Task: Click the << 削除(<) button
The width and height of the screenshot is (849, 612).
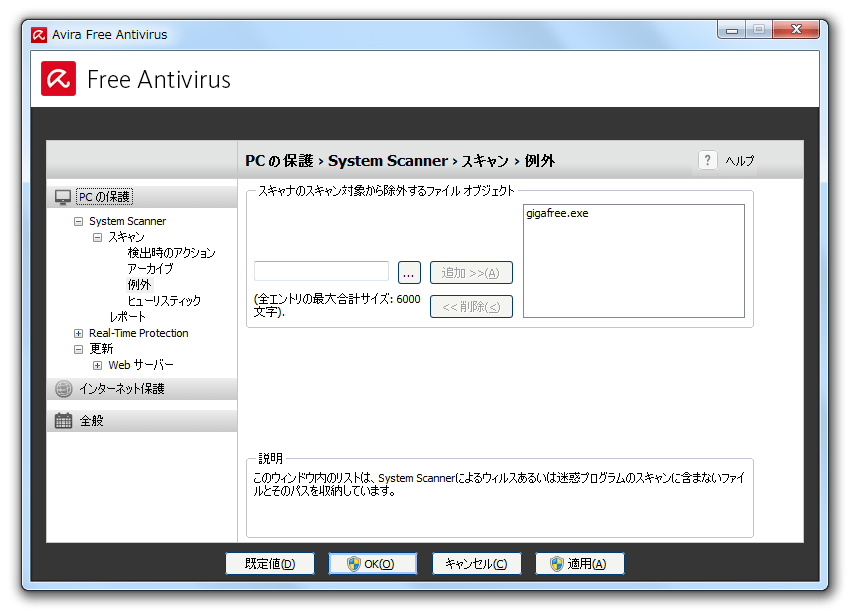Action: point(471,307)
